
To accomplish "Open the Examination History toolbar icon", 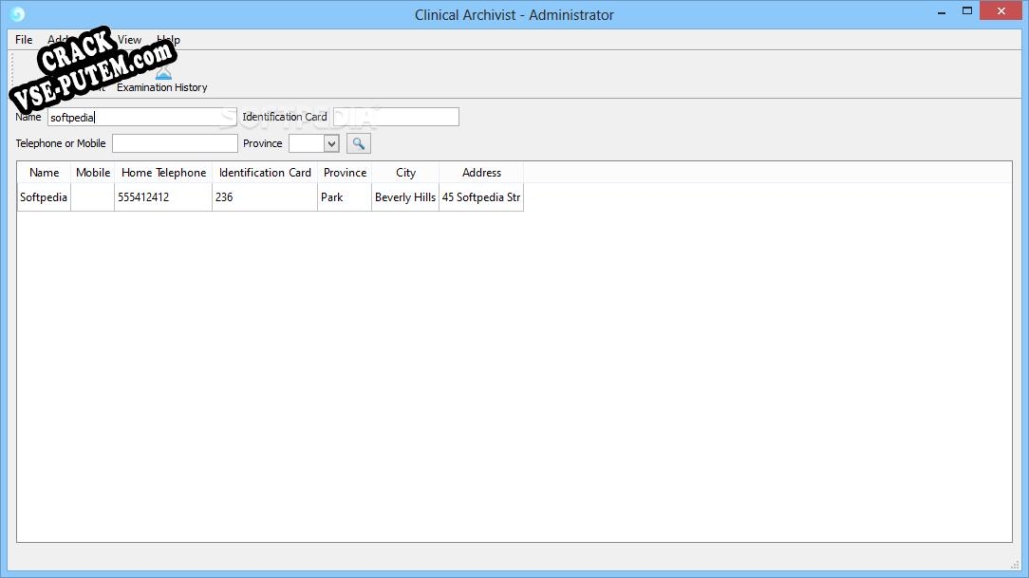I will 162,80.
